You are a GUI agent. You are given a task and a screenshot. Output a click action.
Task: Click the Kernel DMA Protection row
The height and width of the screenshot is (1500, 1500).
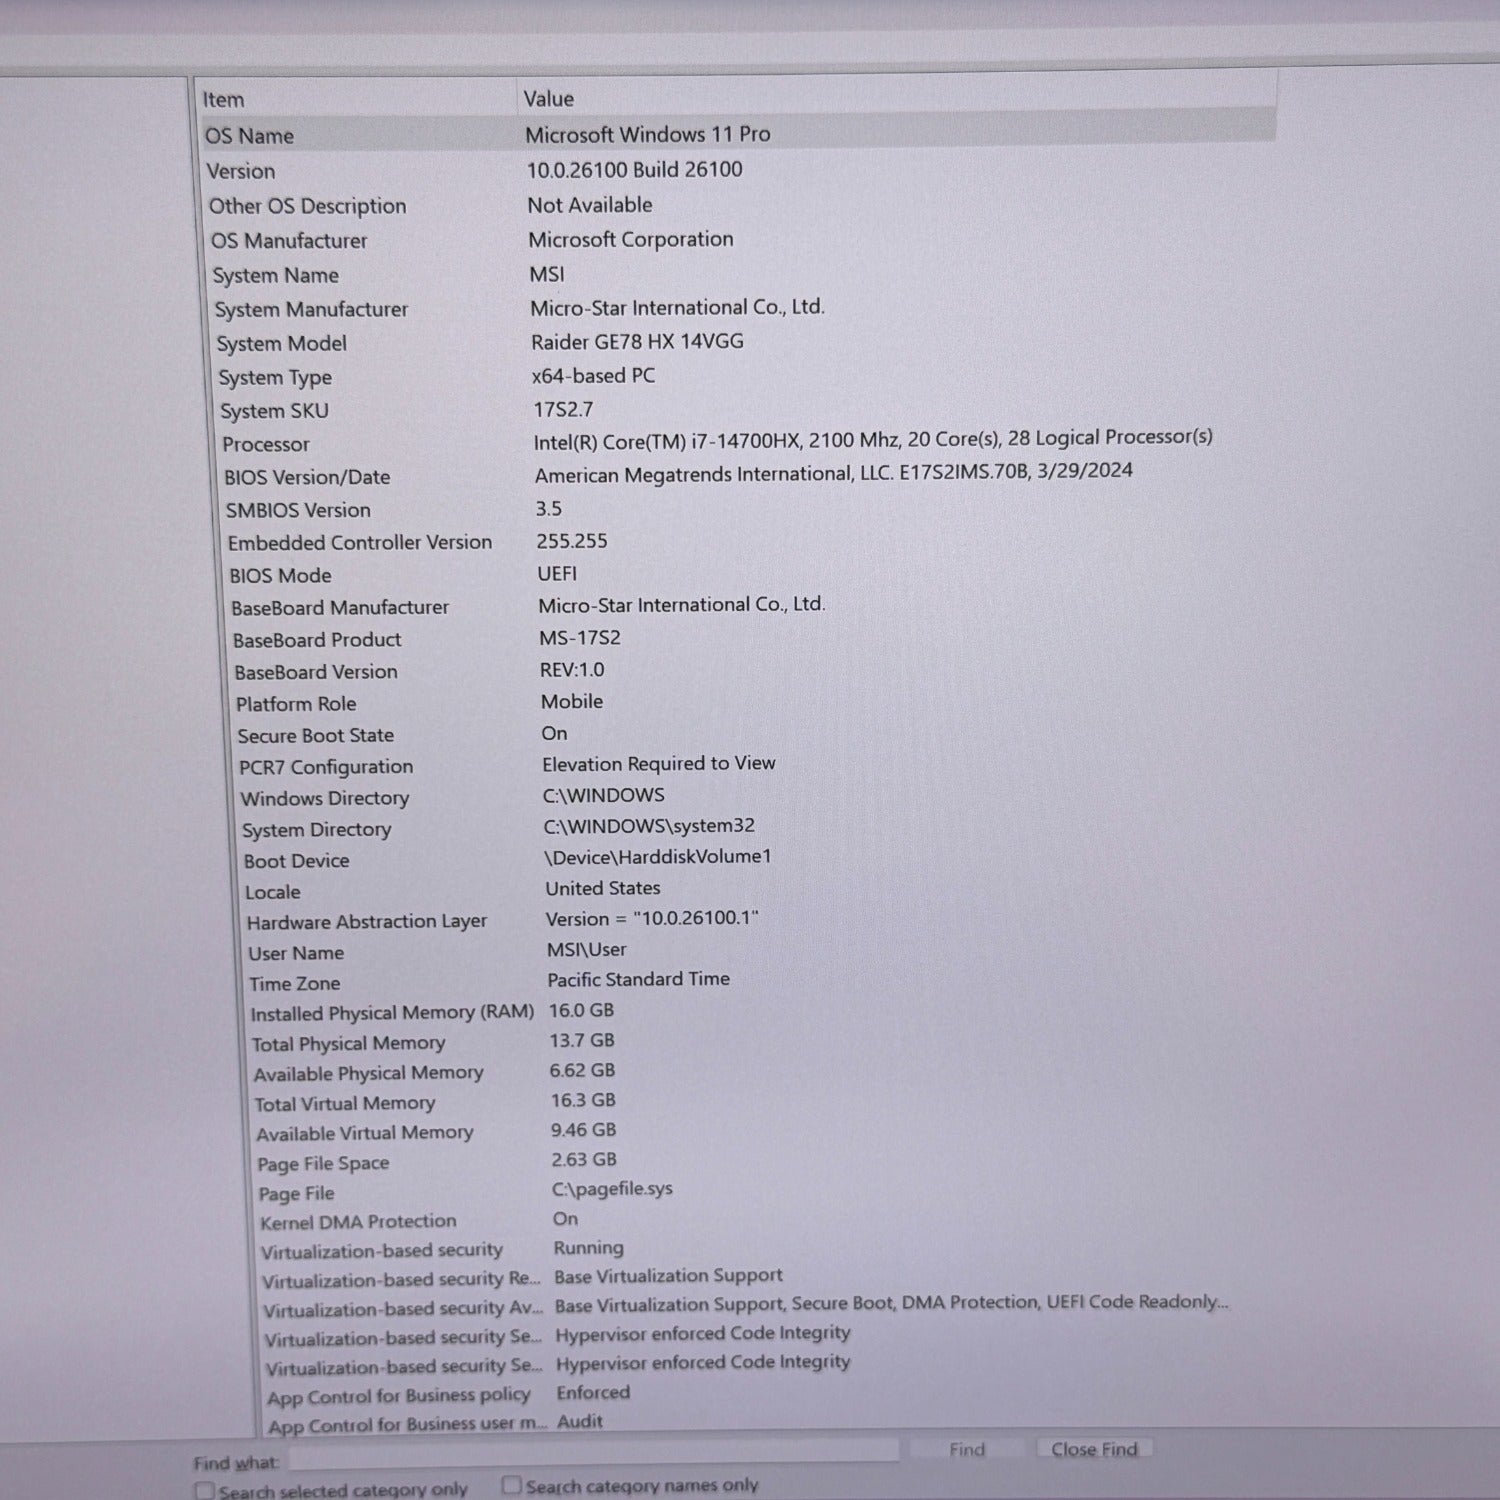pyautogui.click(x=358, y=1222)
